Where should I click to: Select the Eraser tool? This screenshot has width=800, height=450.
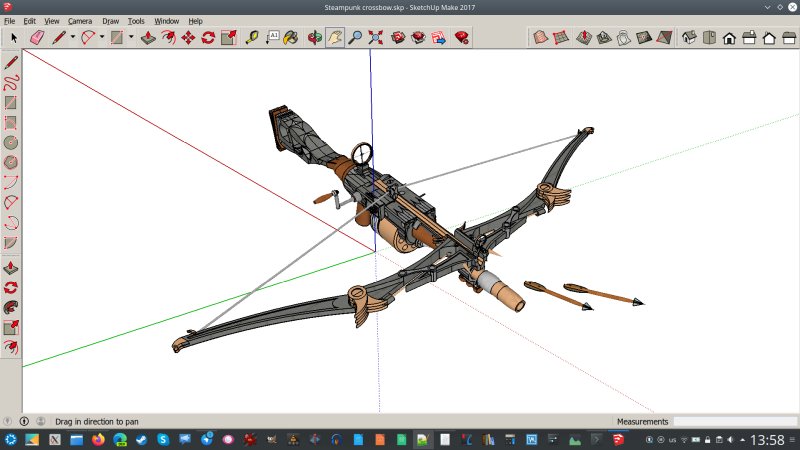tap(37, 38)
